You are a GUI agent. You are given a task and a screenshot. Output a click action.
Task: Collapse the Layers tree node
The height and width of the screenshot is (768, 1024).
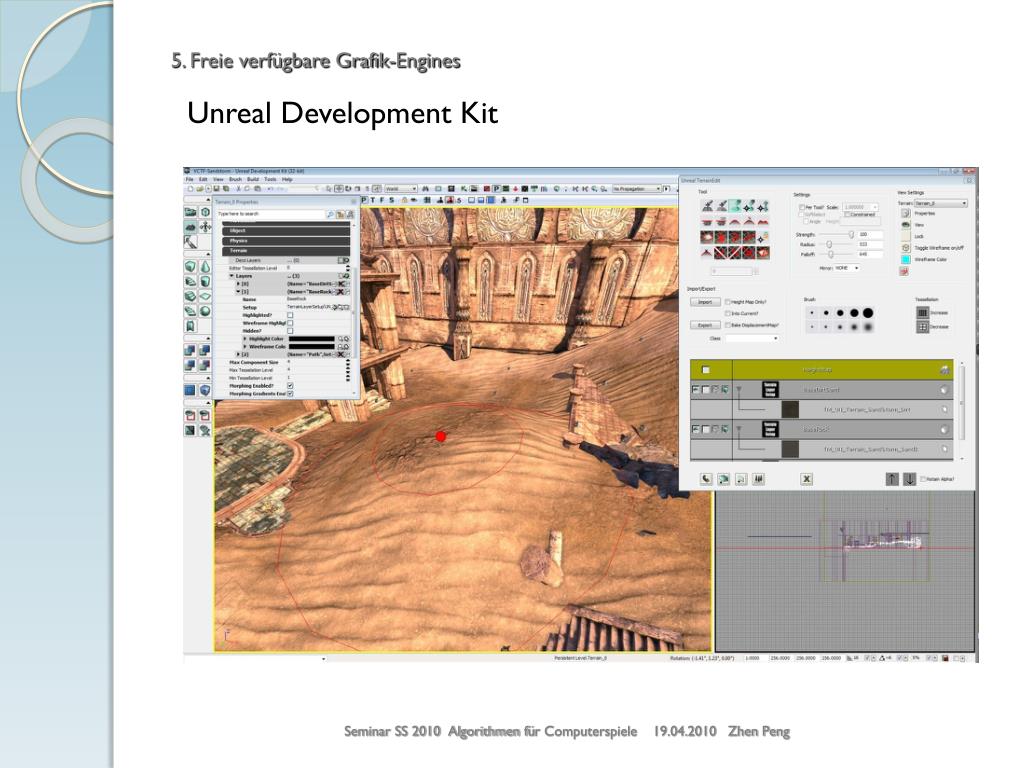point(232,276)
